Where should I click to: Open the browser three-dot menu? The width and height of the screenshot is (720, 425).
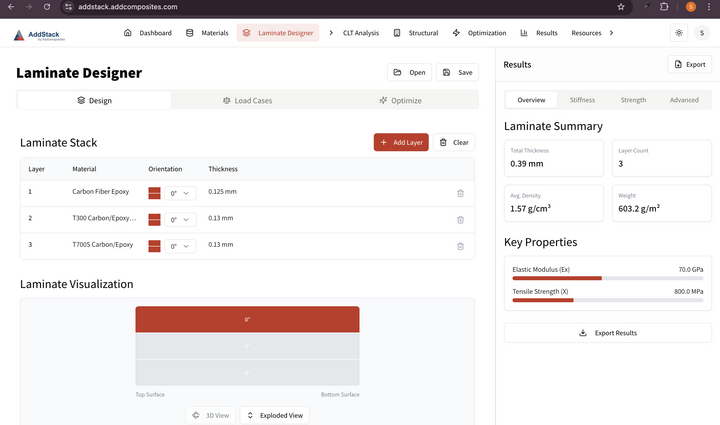[x=709, y=7]
